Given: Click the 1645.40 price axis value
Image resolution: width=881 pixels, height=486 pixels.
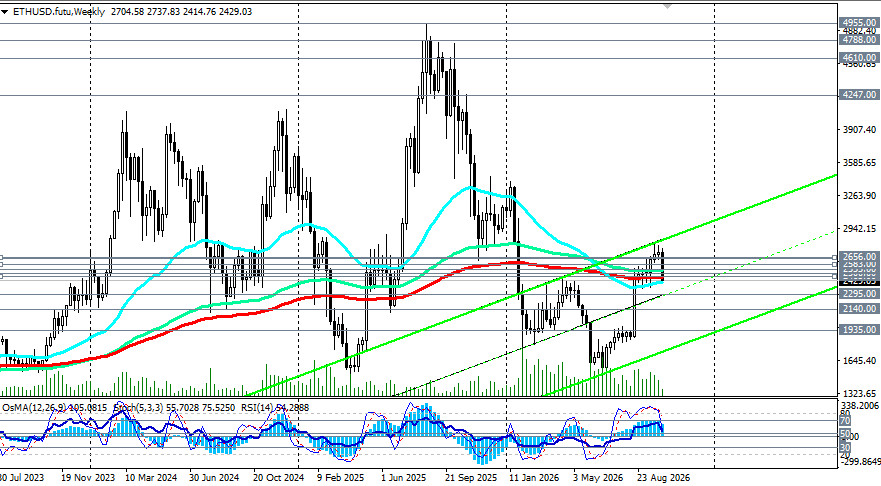Looking at the screenshot, I should tap(859, 360).
